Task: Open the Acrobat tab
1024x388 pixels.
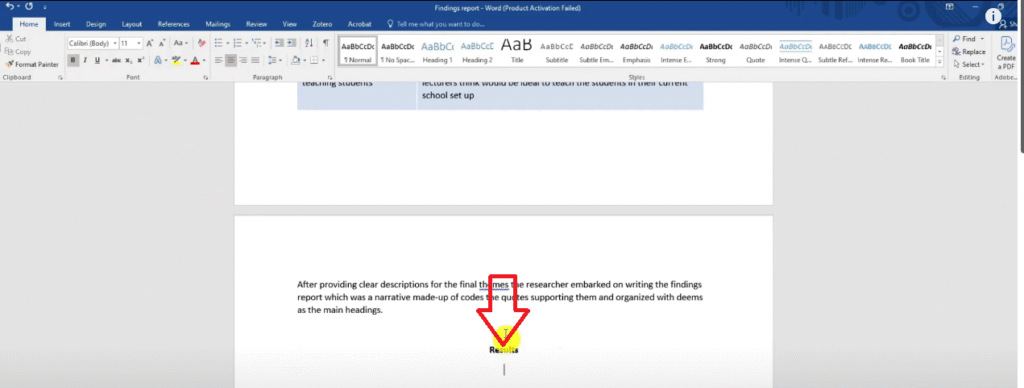Action: (x=359, y=24)
